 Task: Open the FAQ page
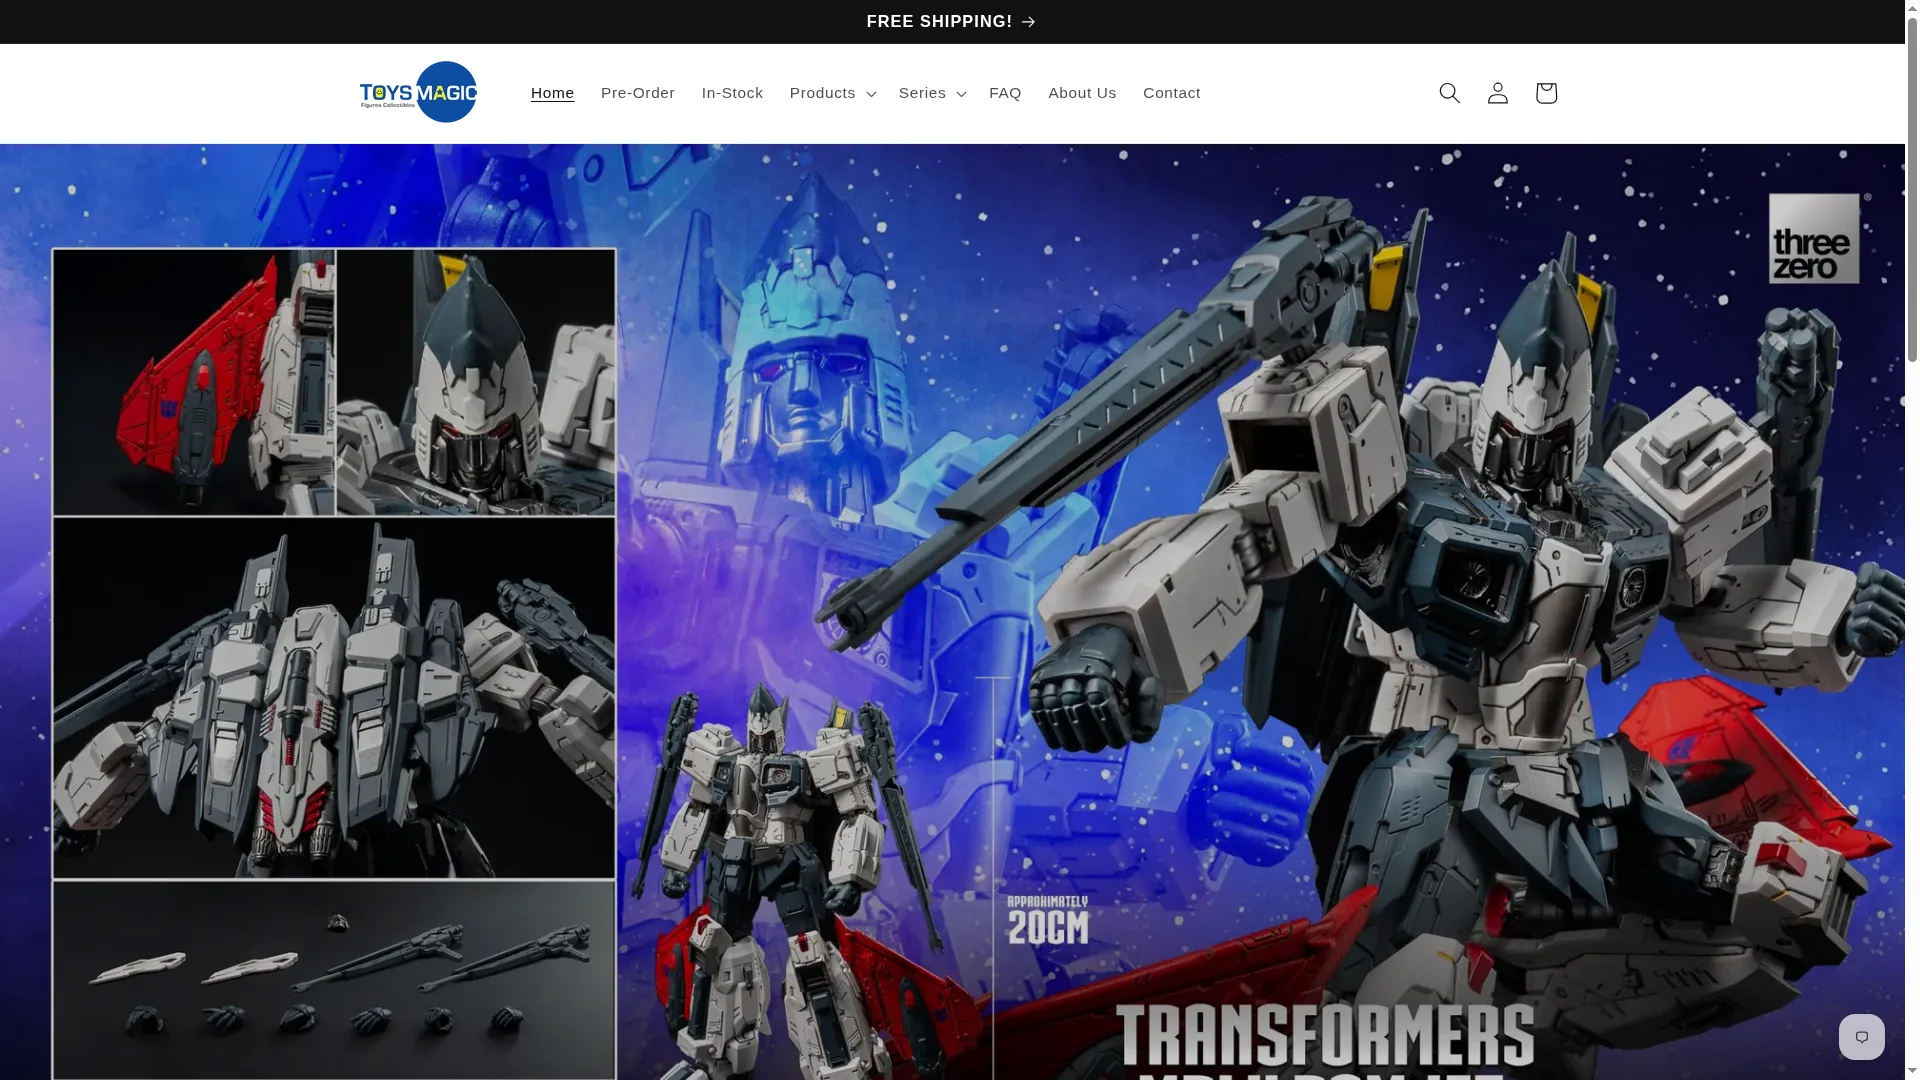tap(1005, 93)
